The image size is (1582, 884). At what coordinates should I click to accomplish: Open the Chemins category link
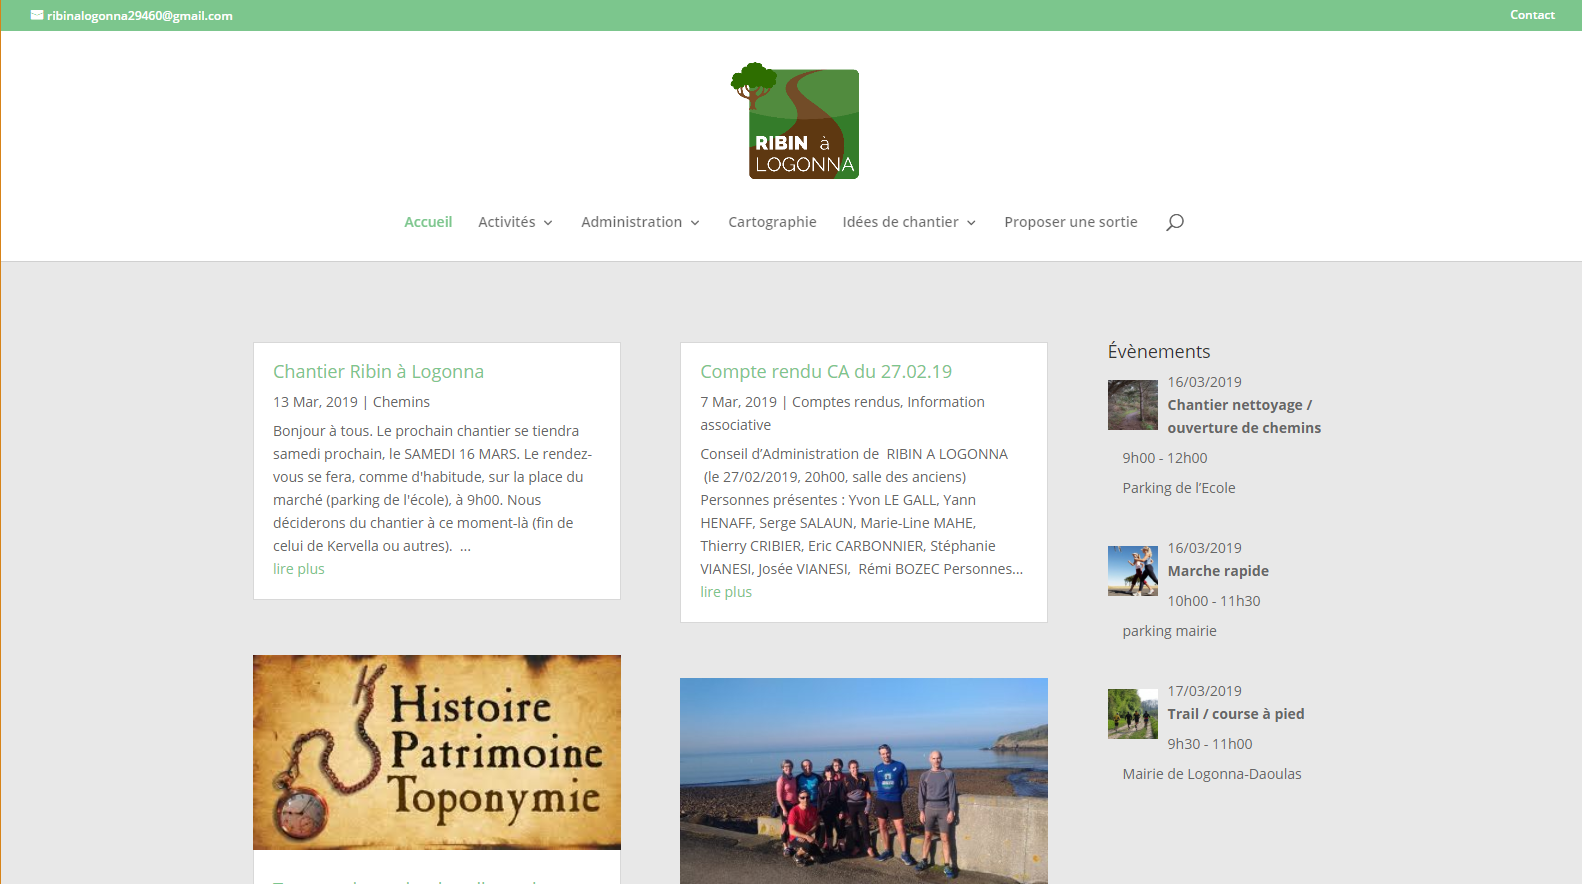pos(401,402)
